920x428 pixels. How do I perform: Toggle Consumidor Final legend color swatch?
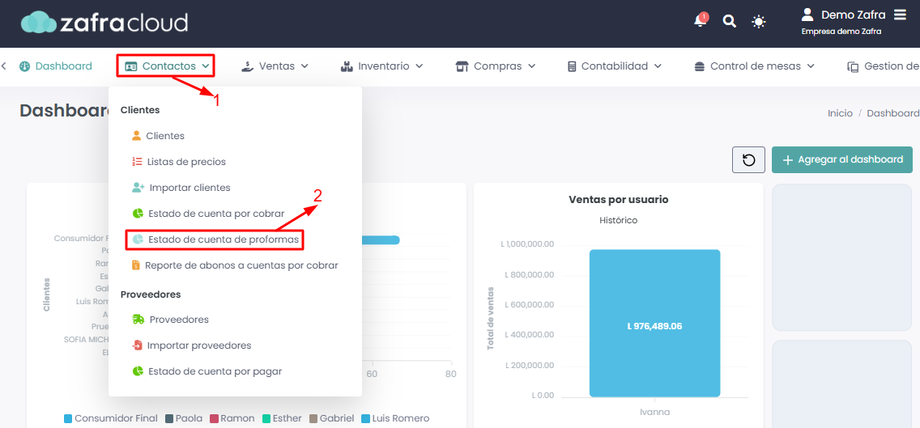coord(68,419)
